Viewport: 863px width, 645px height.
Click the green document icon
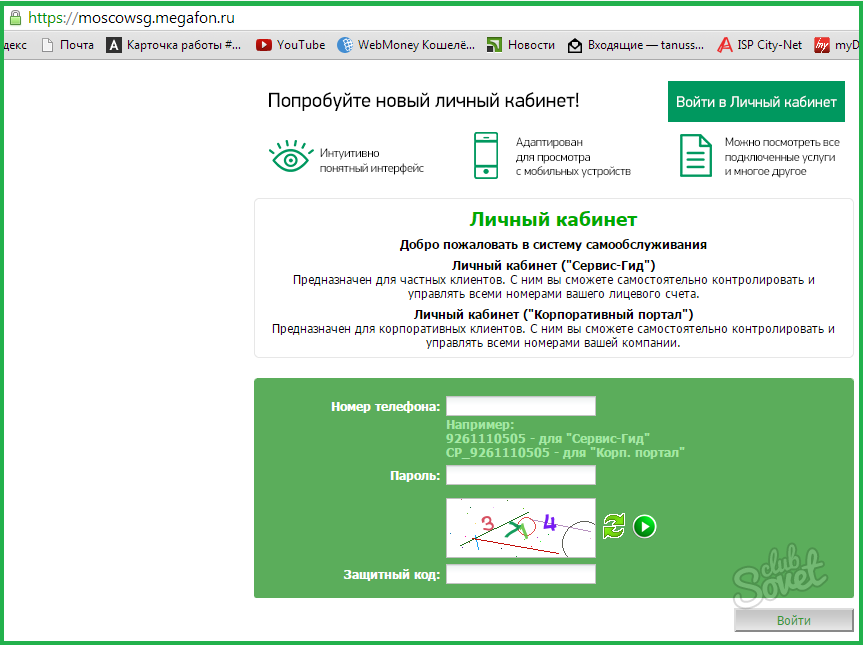click(696, 156)
